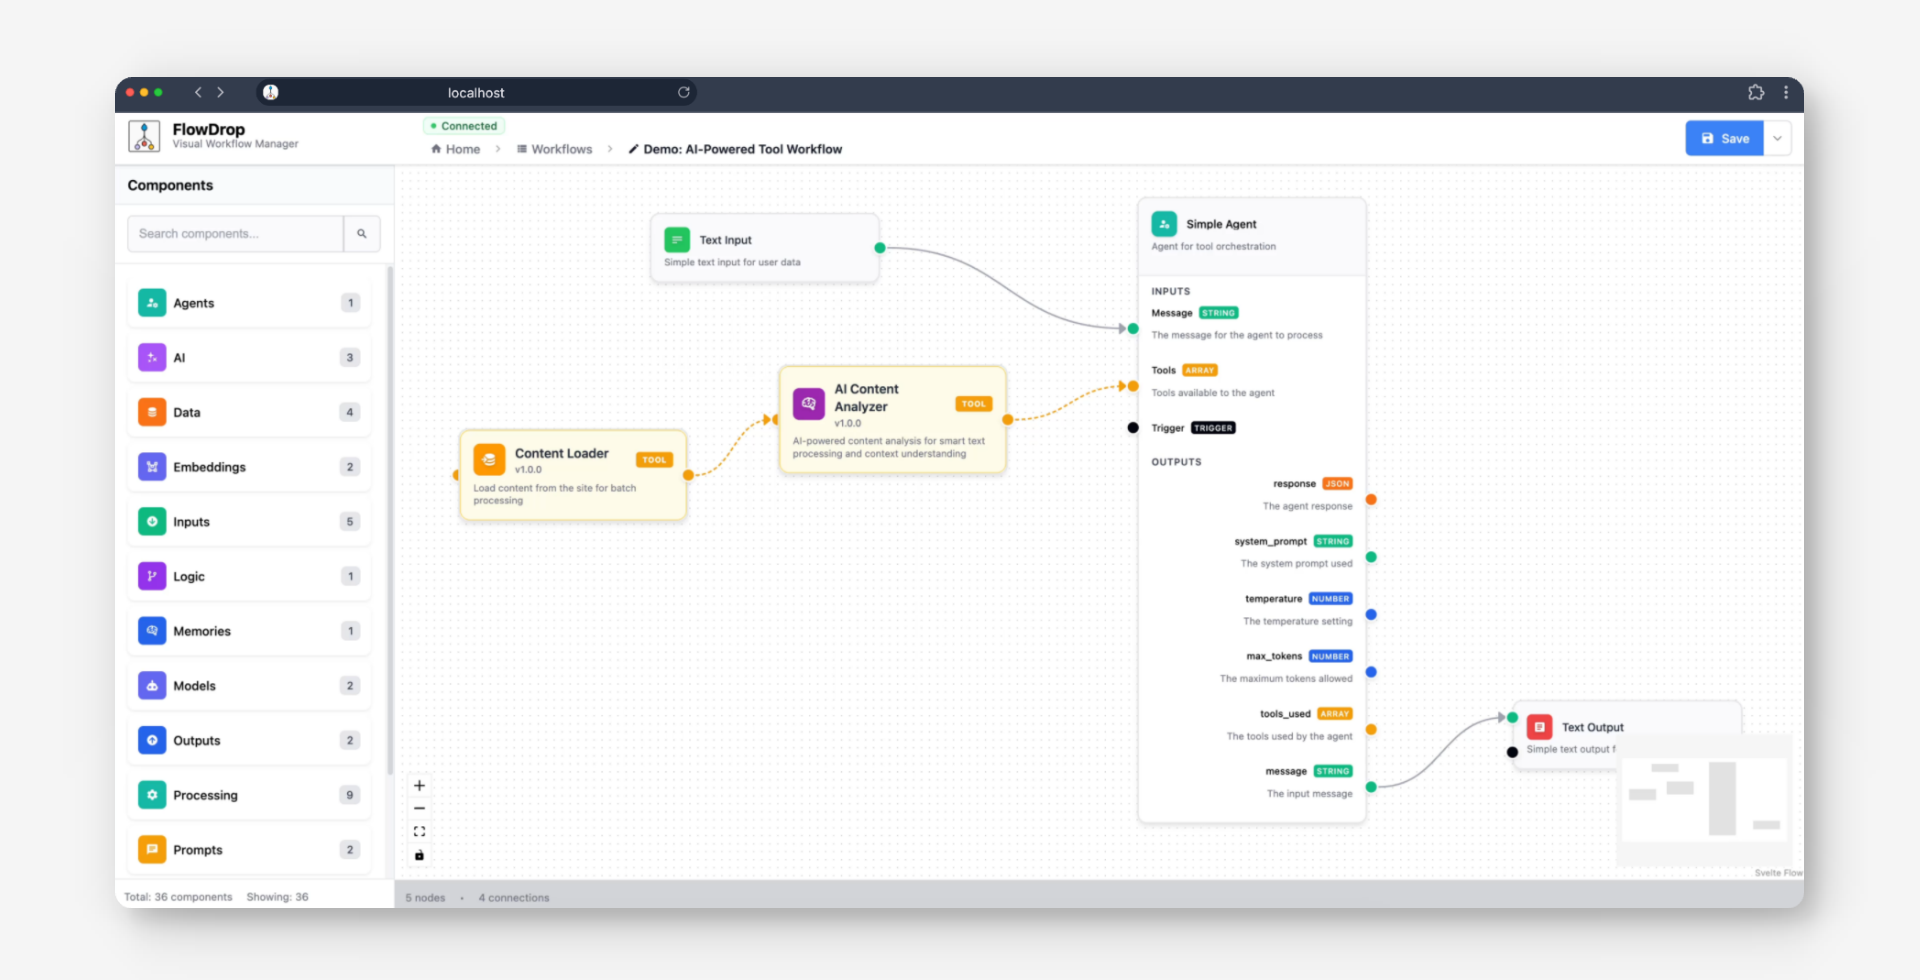Click the Logic category icon
The width and height of the screenshot is (1920, 980).
[152, 576]
